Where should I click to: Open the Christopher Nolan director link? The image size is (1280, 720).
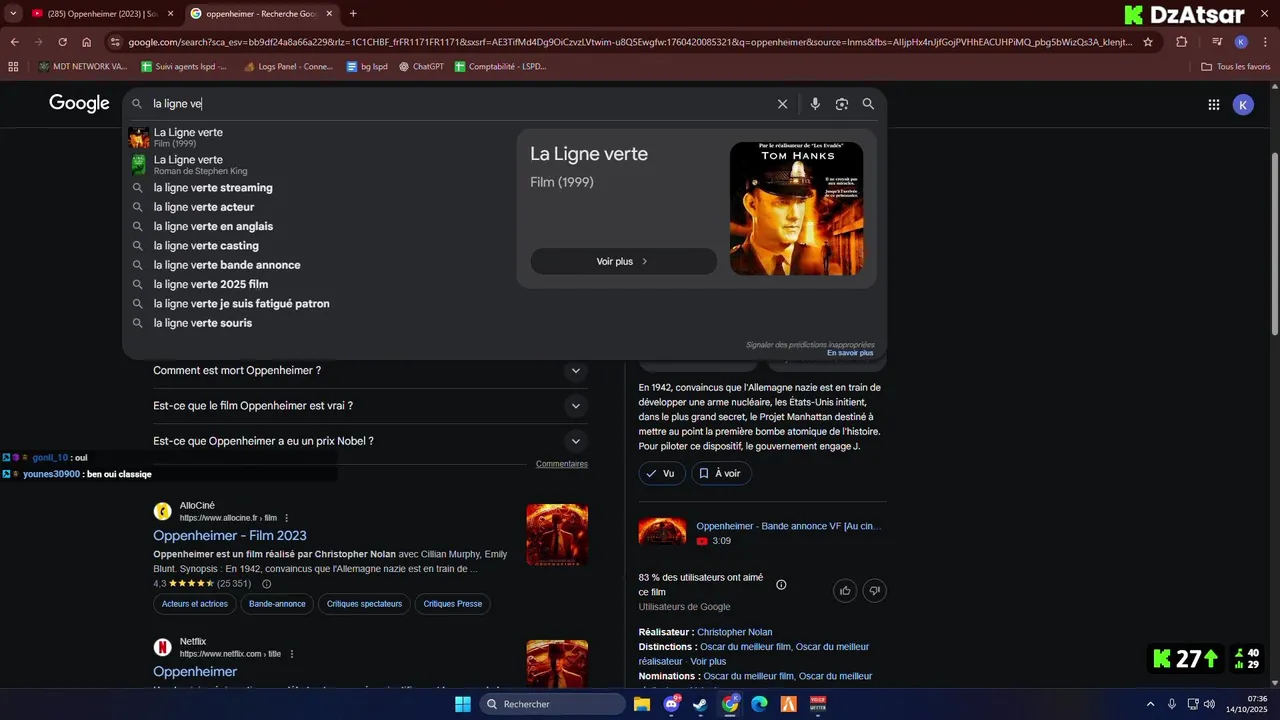coord(734,632)
